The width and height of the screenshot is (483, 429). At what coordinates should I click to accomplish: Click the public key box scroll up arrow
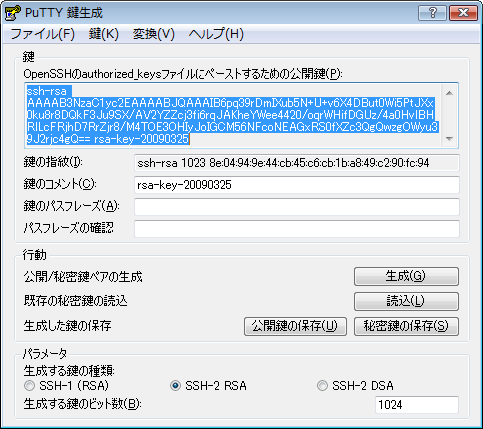point(449,93)
